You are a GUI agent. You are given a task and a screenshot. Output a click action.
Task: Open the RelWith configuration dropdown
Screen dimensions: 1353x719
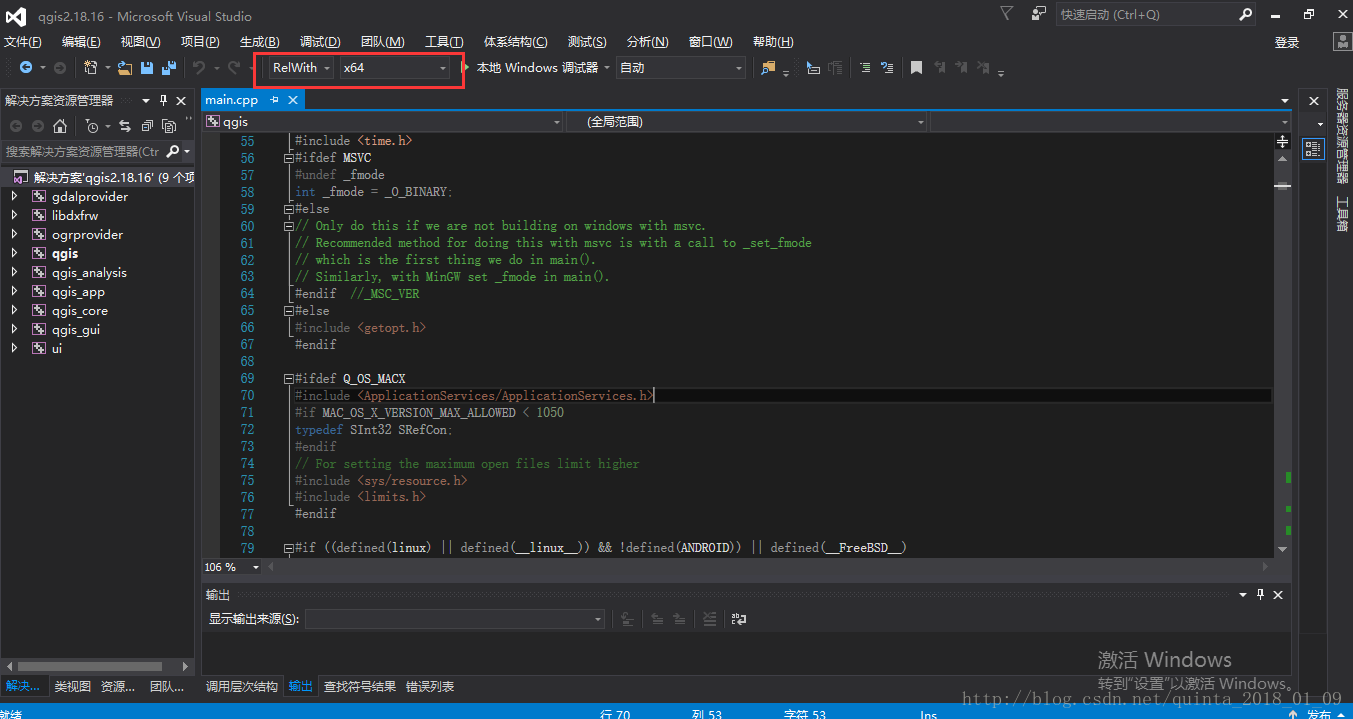302,67
